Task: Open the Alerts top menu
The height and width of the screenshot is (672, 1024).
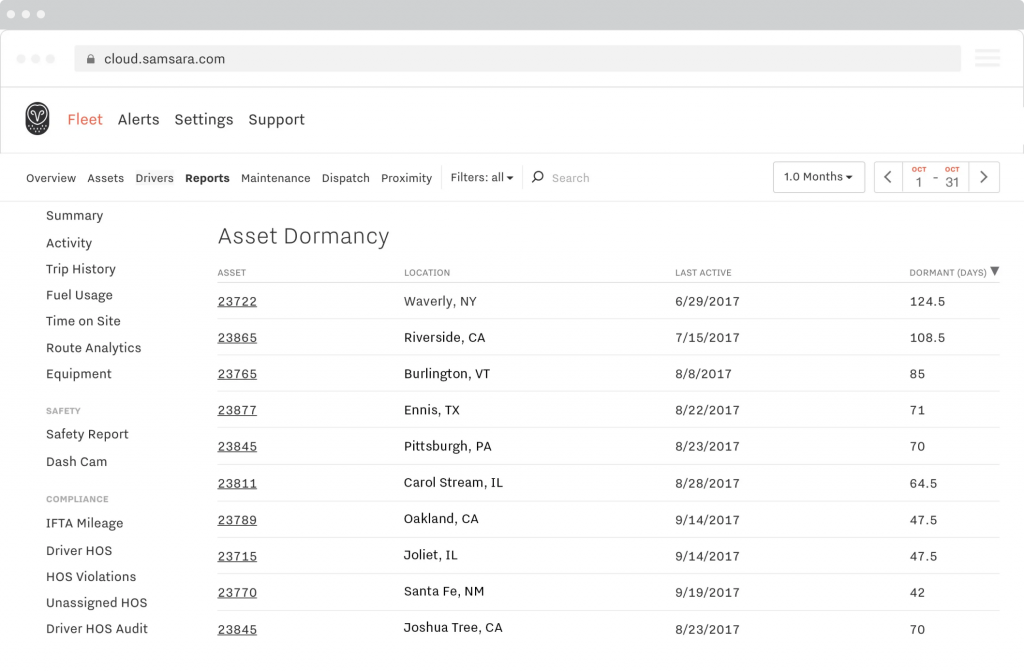Action: 138,119
